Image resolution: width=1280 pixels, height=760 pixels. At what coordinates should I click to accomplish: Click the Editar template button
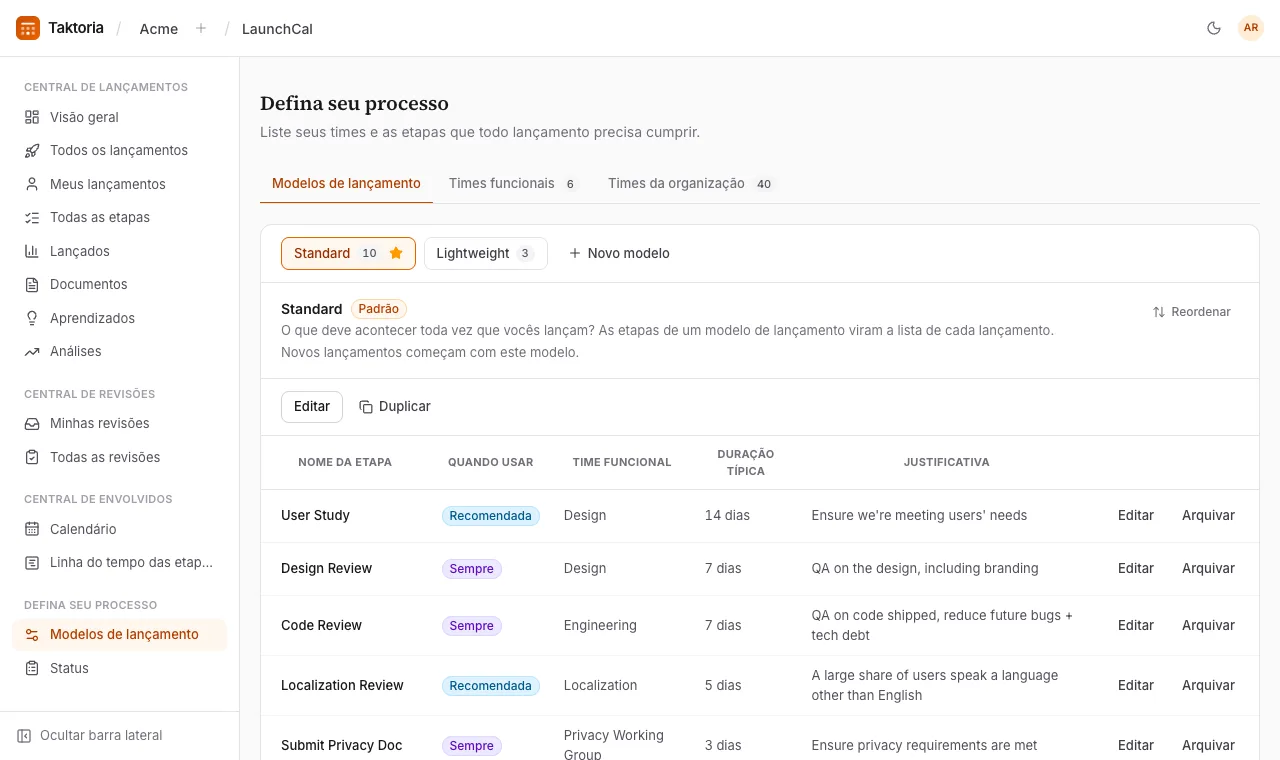[x=312, y=407]
